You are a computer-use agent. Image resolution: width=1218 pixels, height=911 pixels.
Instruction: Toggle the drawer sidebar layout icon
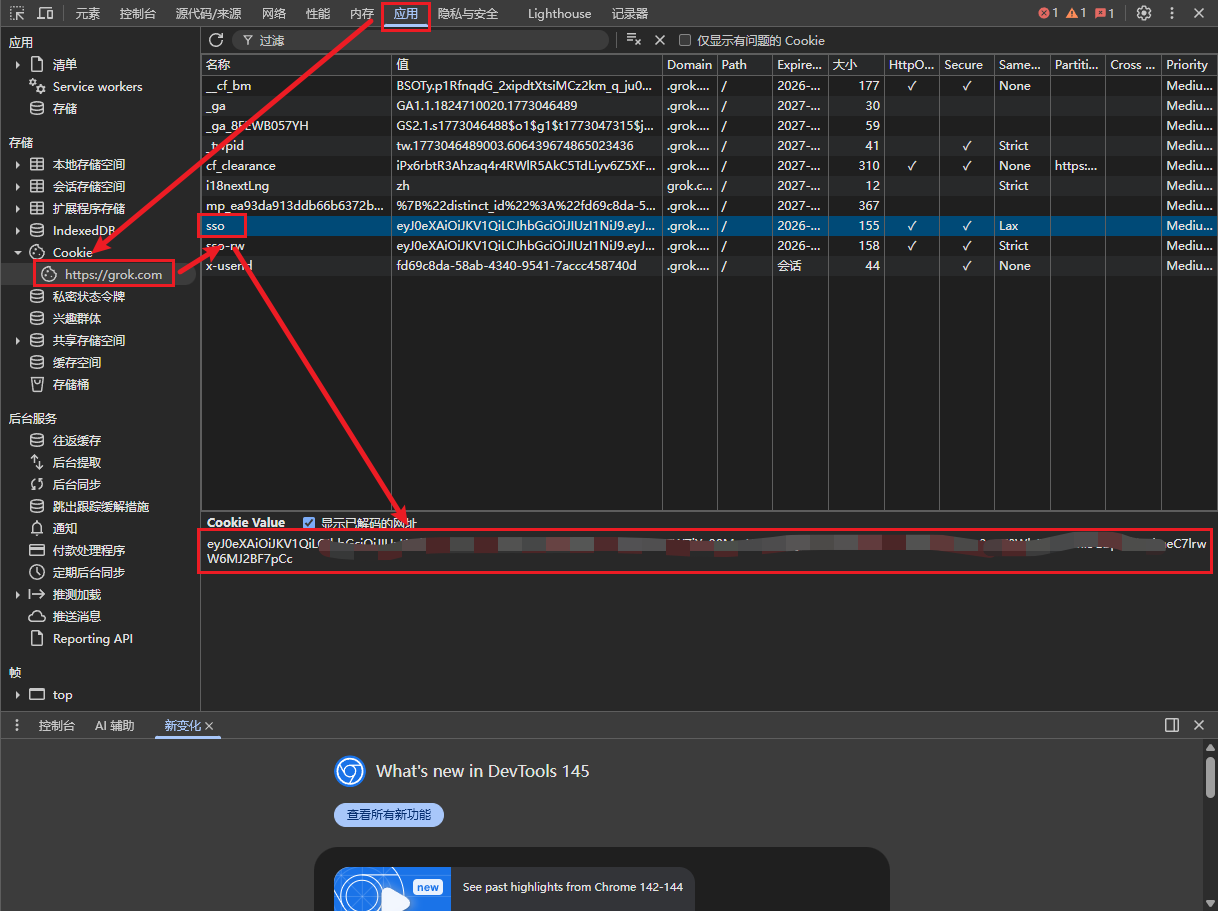click(x=1172, y=725)
